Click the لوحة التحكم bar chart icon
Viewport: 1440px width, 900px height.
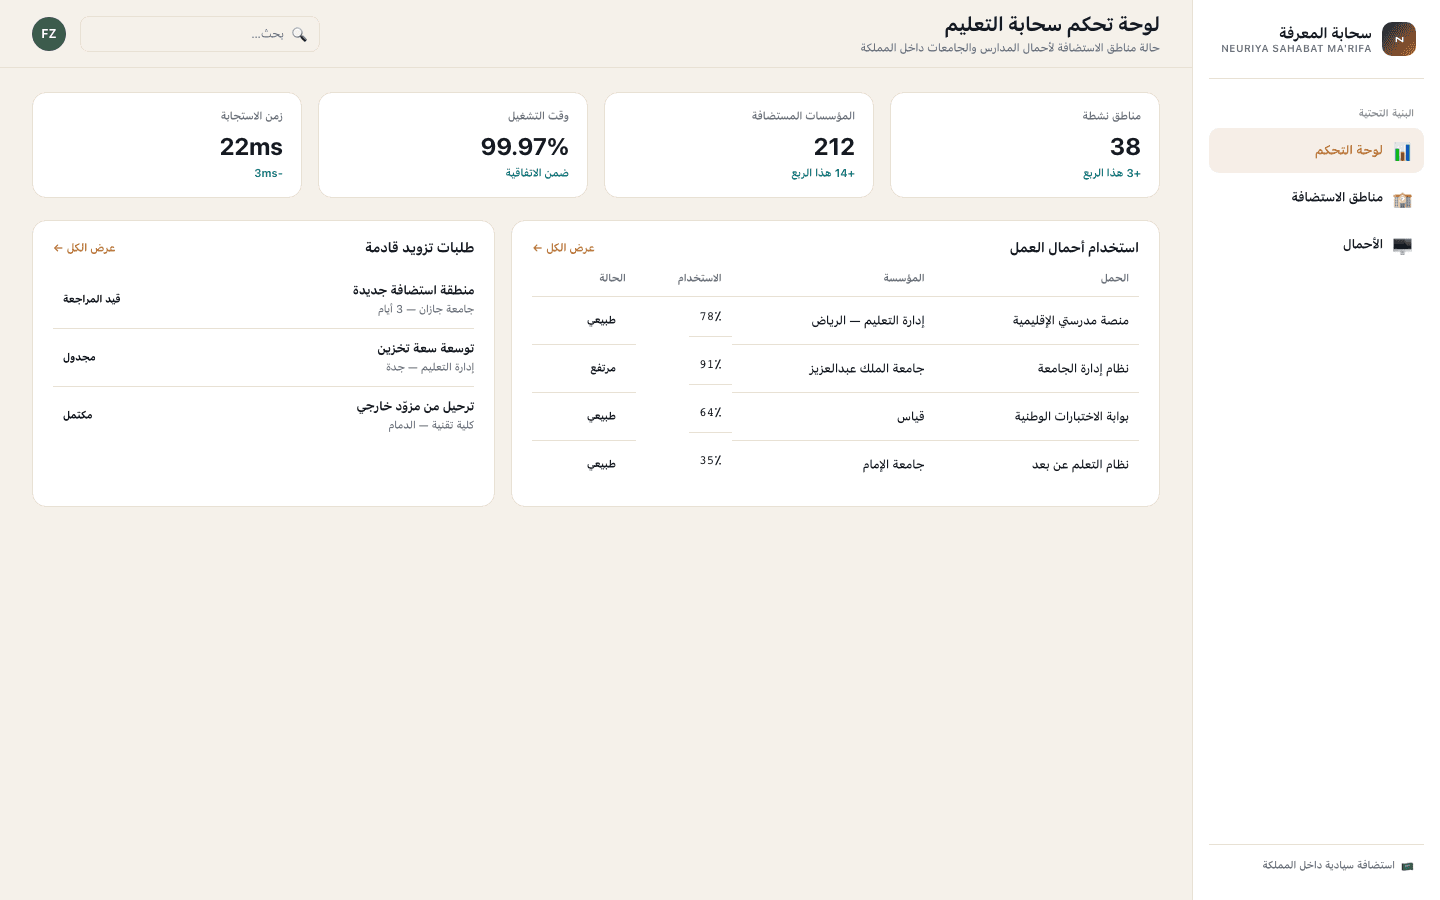[x=1402, y=152]
